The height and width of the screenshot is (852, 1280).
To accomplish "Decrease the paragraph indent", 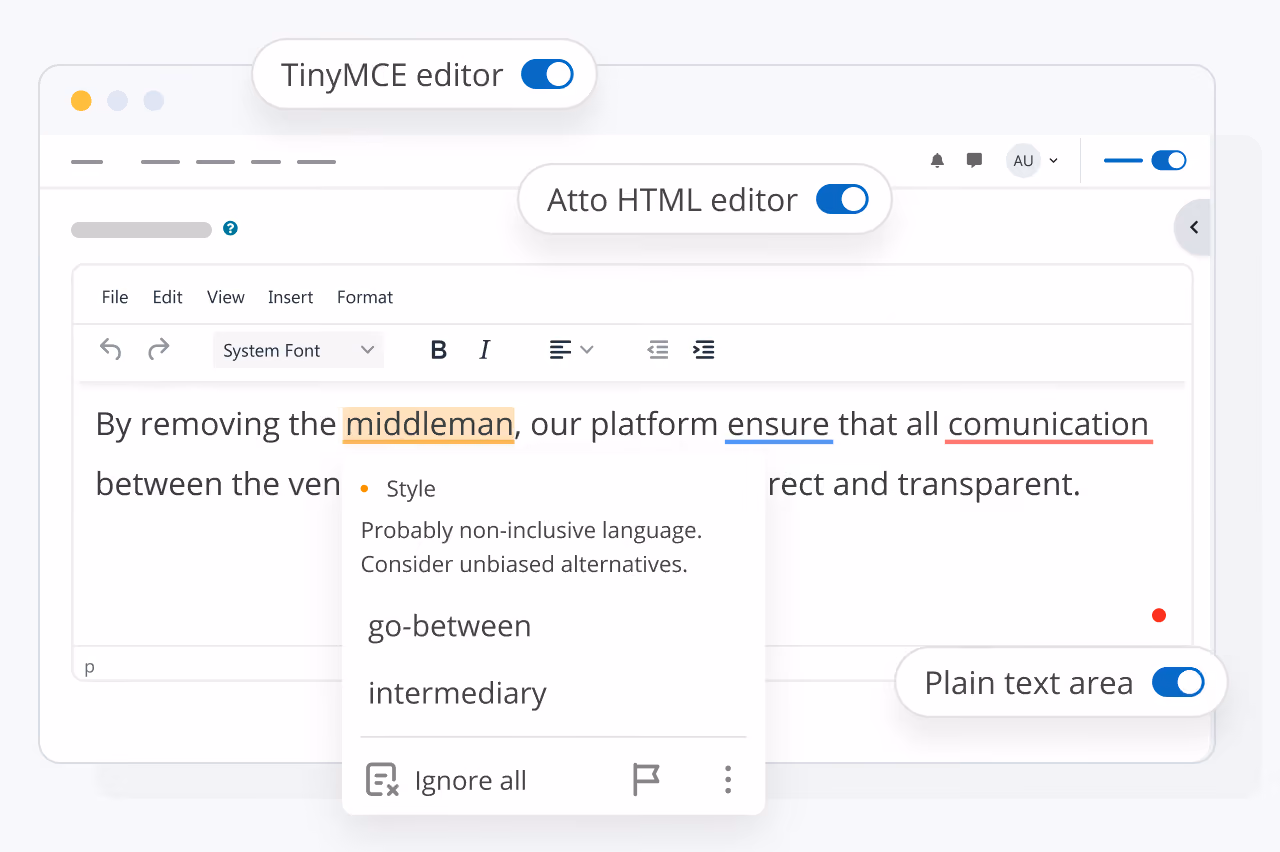I will (x=657, y=350).
